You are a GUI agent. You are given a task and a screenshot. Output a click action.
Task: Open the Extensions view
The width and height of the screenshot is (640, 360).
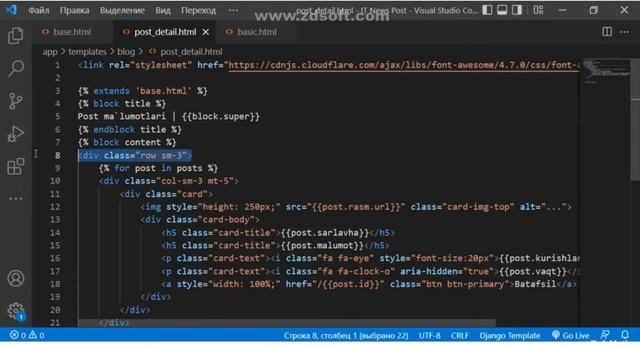tap(16, 166)
